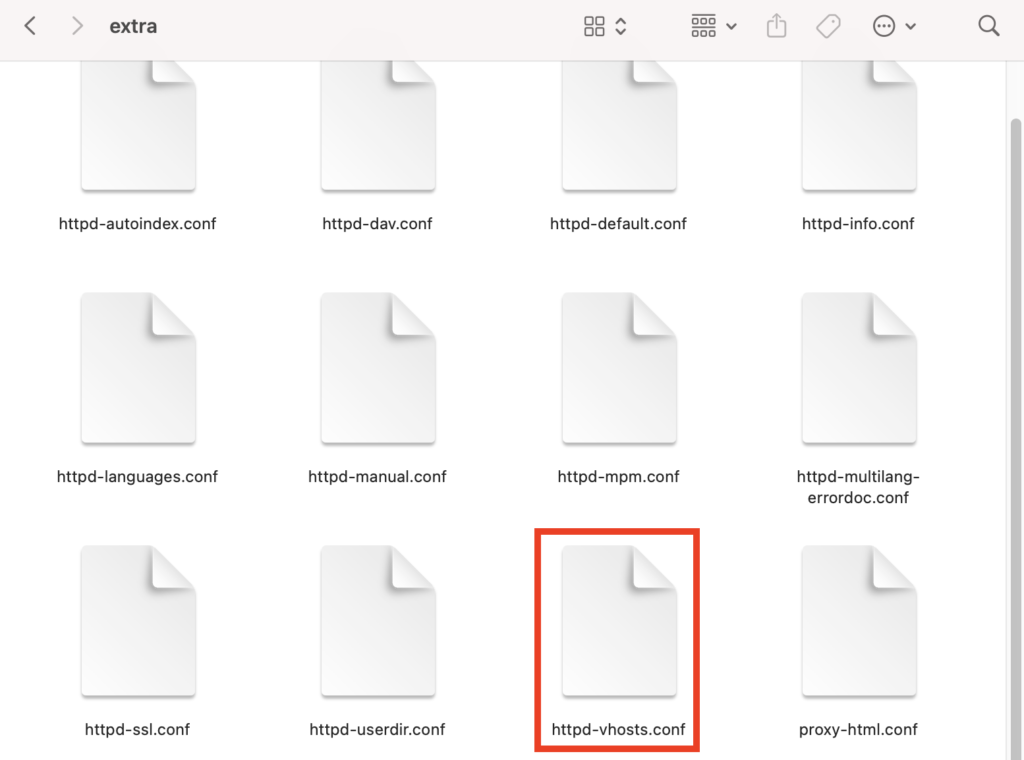
Task: Click the back navigation arrow
Action: [30, 27]
